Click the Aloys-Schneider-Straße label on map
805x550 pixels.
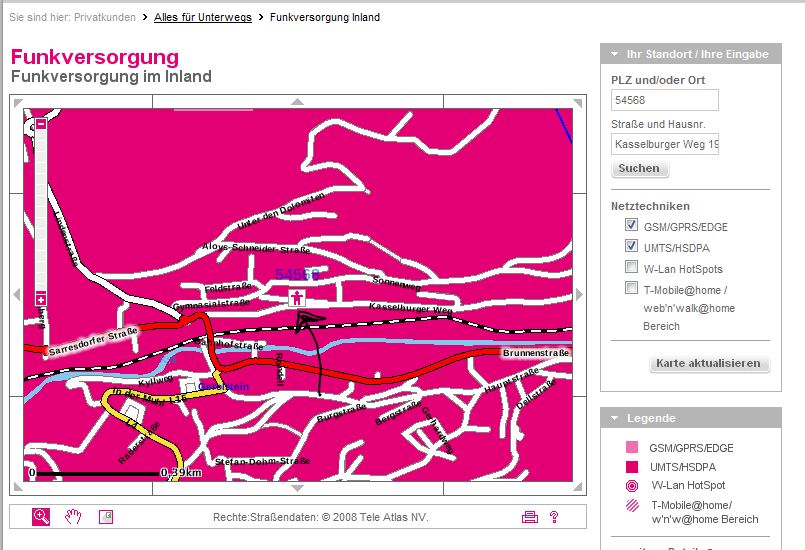pyautogui.click(x=256, y=248)
